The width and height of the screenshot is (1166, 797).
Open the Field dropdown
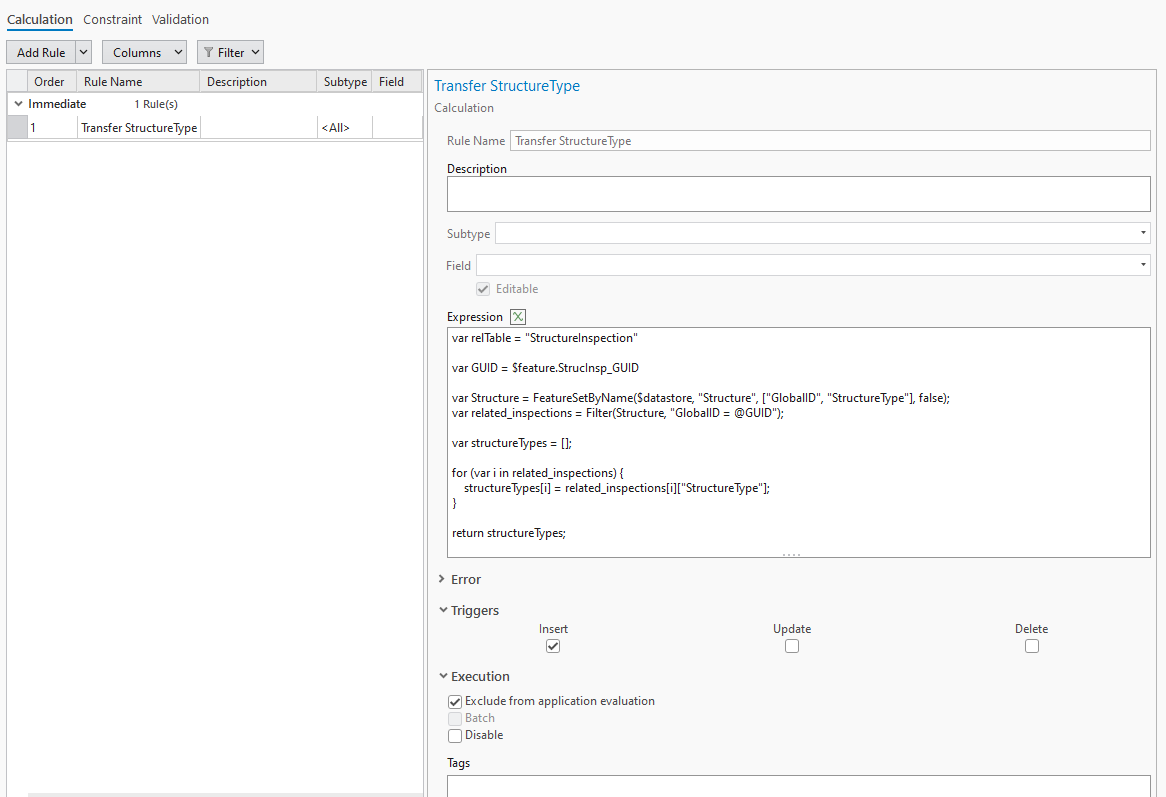pos(1141,265)
